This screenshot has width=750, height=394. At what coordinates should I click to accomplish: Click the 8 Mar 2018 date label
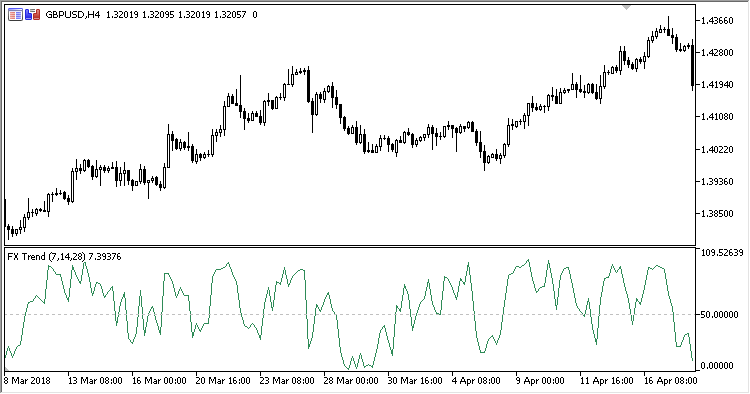[x=27, y=381]
